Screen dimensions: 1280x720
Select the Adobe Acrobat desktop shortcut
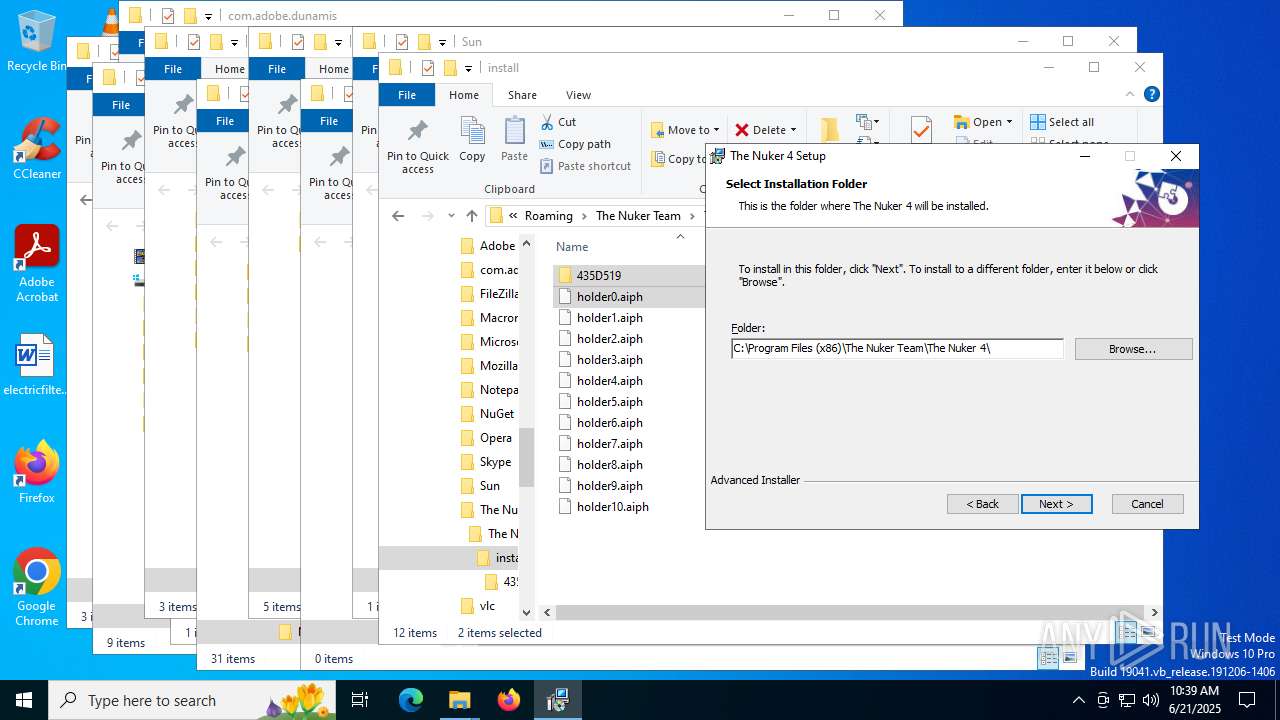(36, 264)
